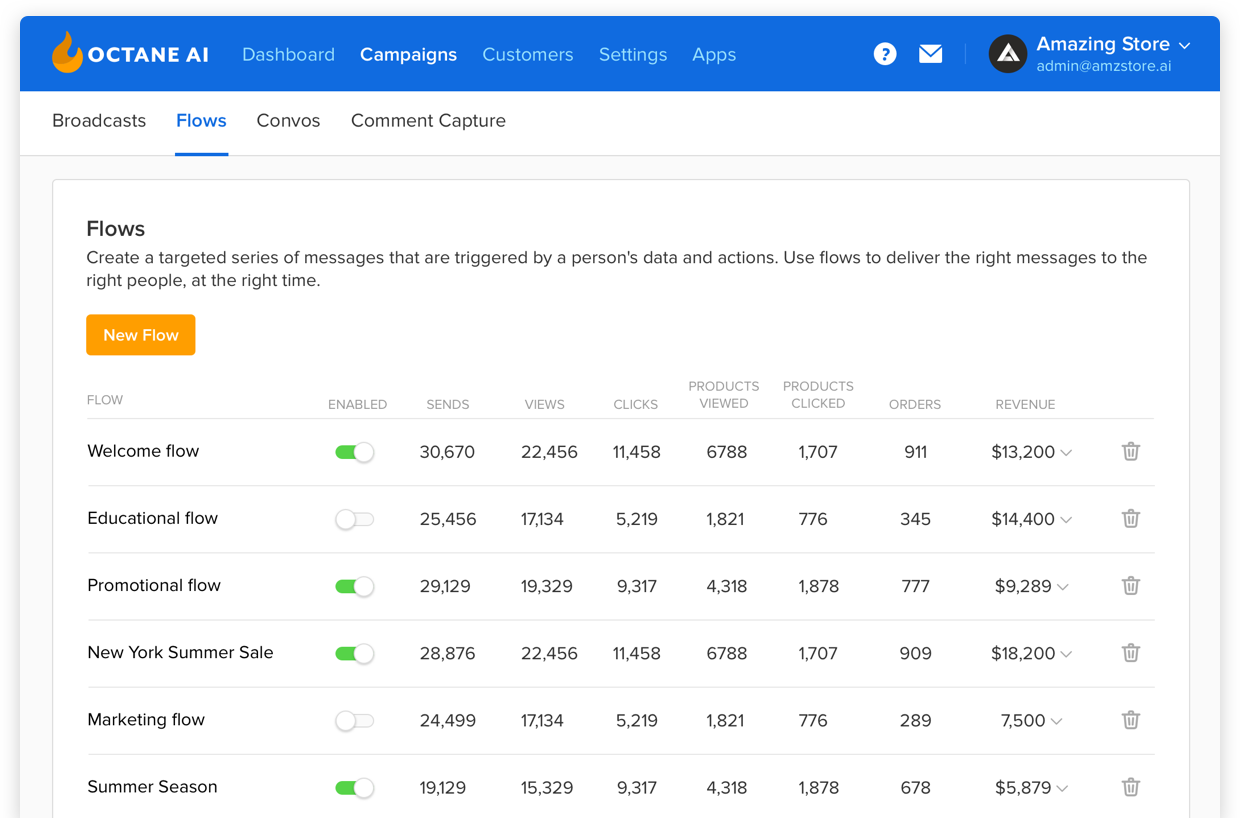The image size is (1240, 818).
Task: Switch to the Comment Capture tab
Action: 428,120
